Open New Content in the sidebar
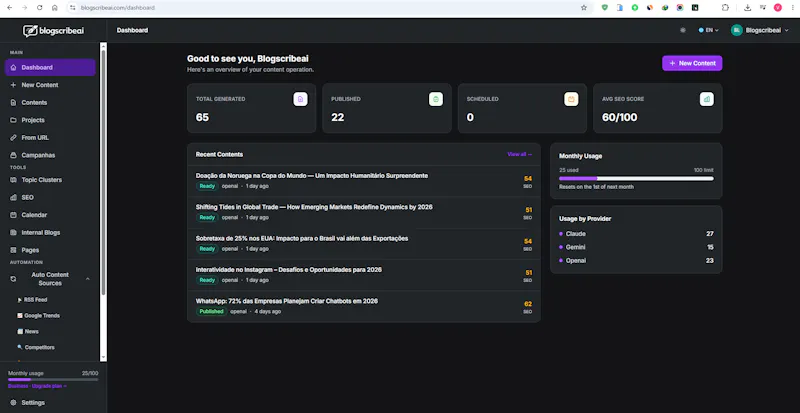The height and width of the screenshot is (413, 800). click(x=50, y=85)
